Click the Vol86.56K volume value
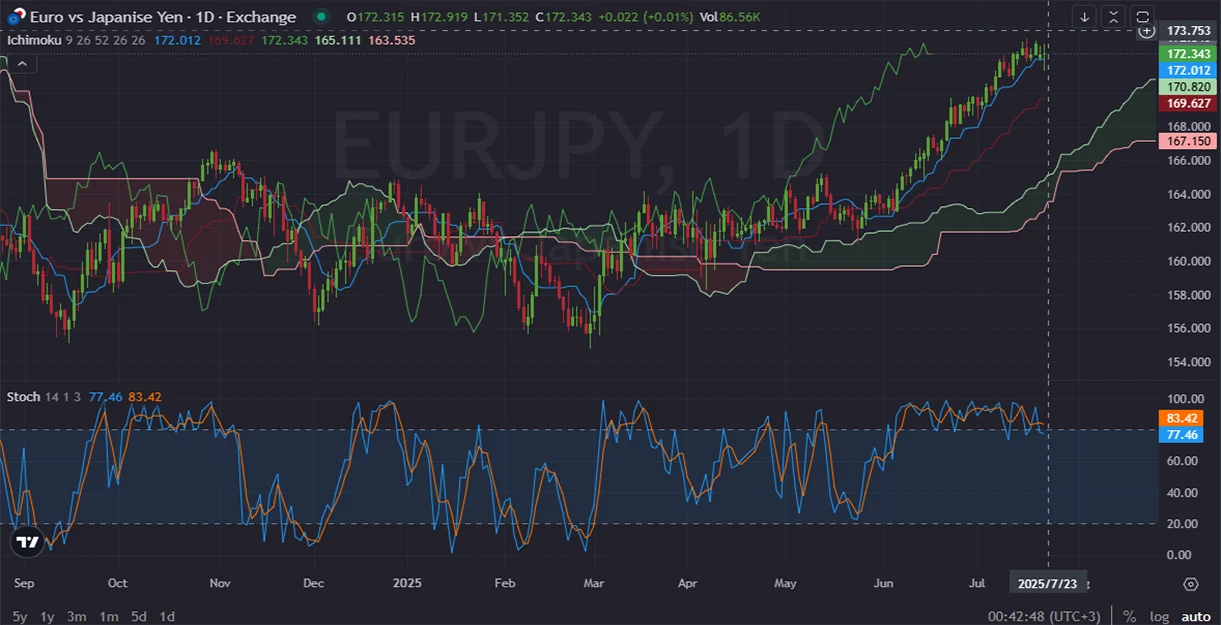 730,17
